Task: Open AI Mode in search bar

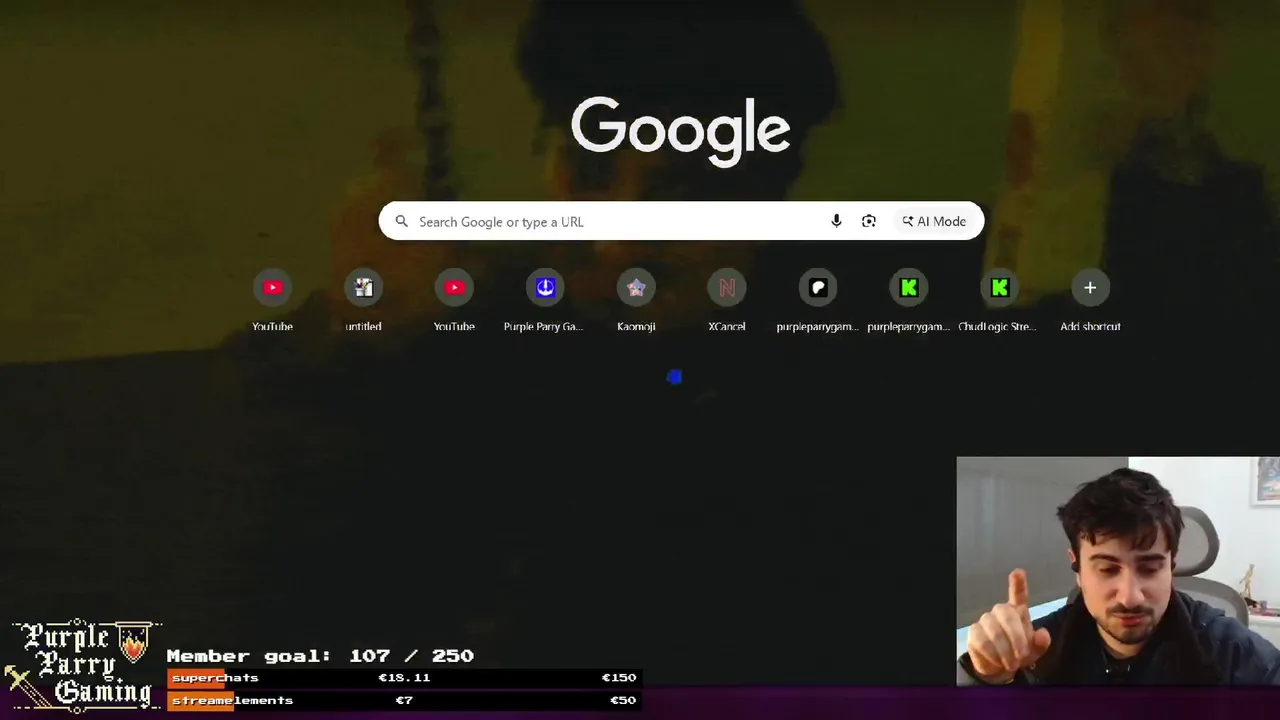Action: tap(934, 221)
